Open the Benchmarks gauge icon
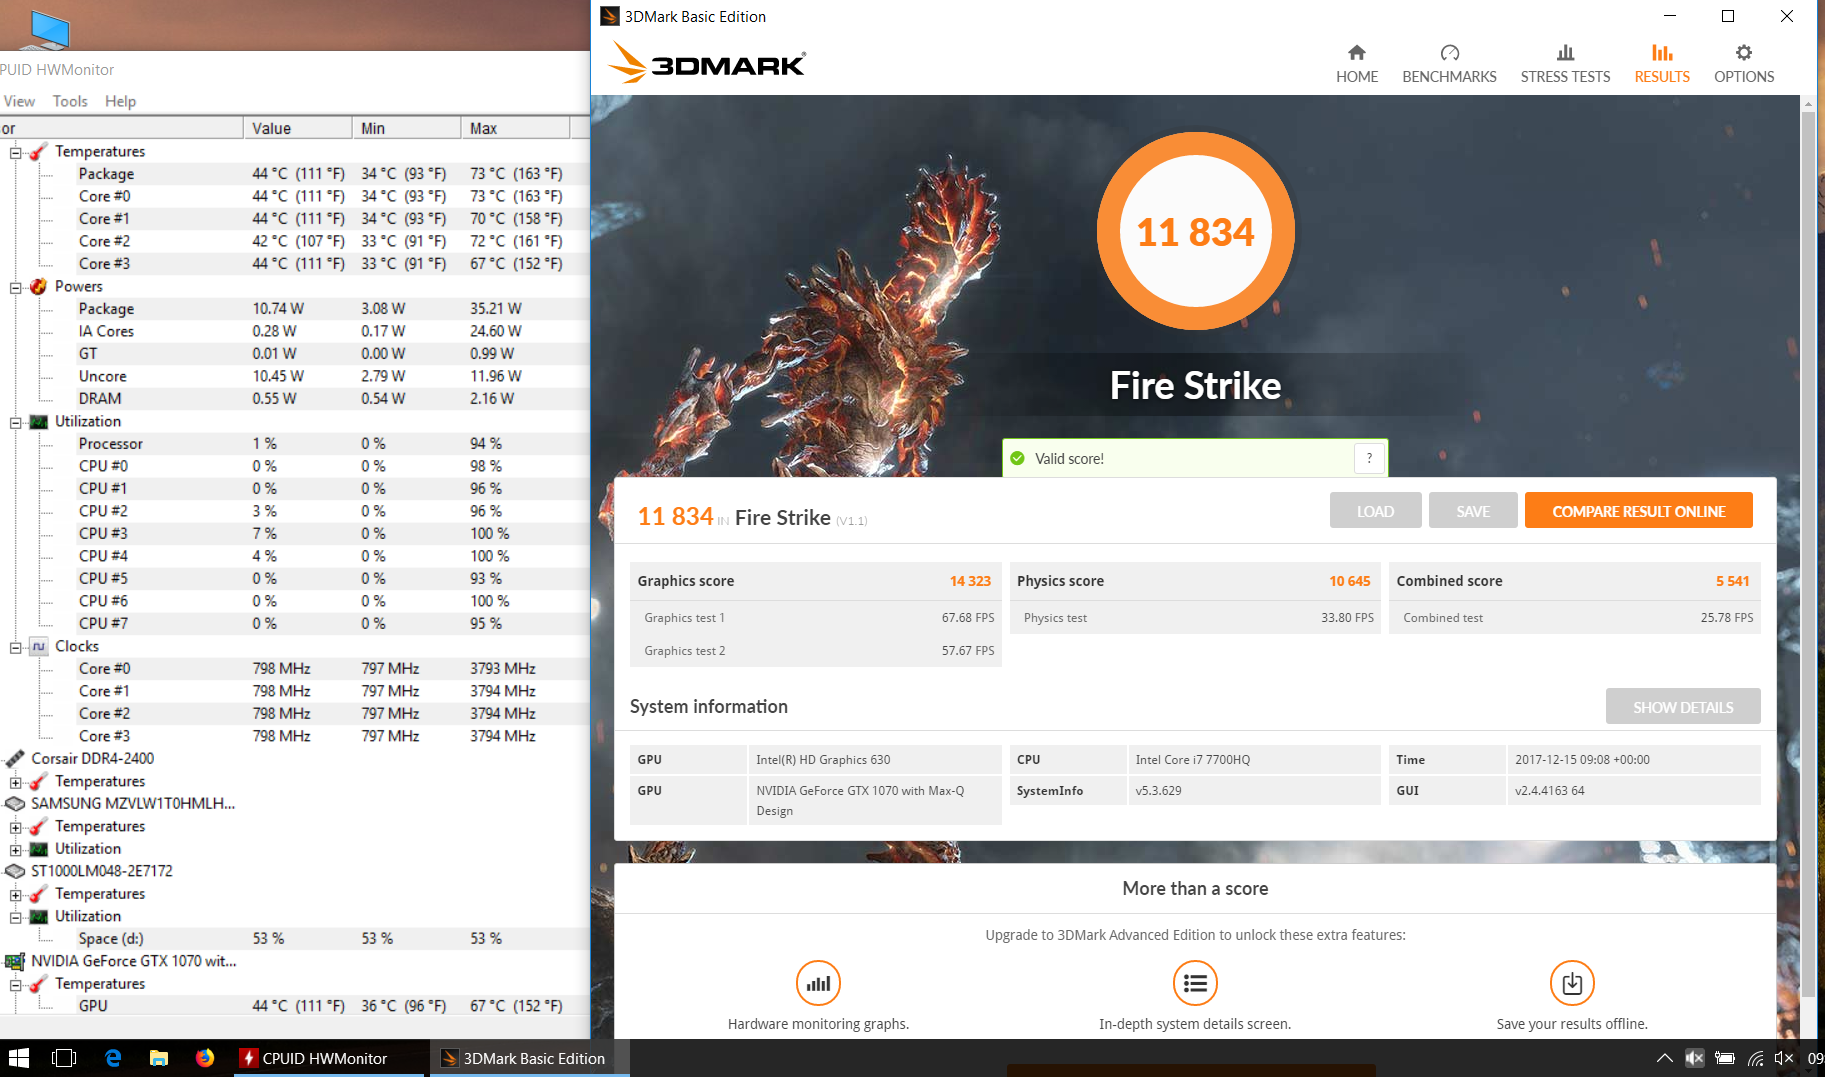Screen dimensions: 1825x1077 (1449, 53)
